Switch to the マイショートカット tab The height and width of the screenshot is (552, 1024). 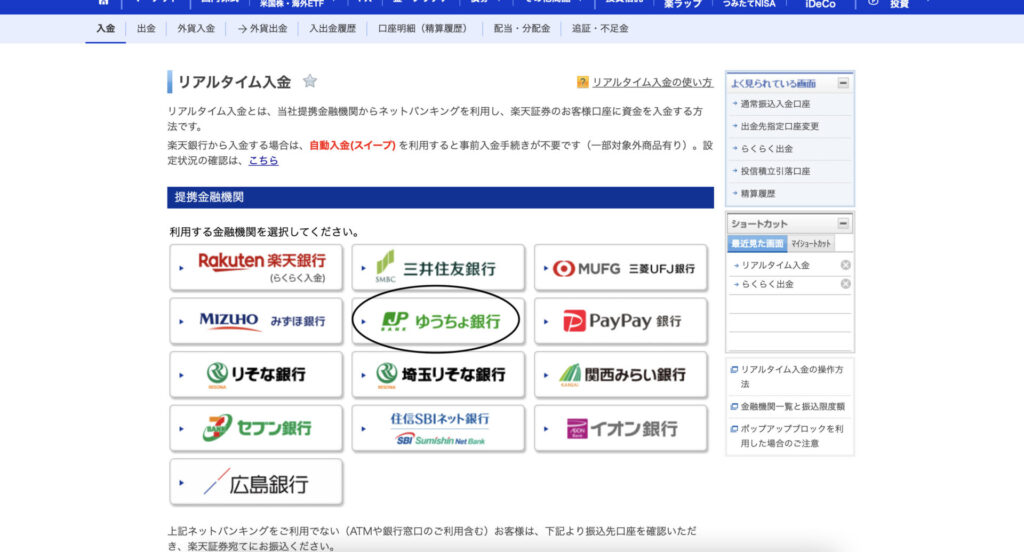811,244
